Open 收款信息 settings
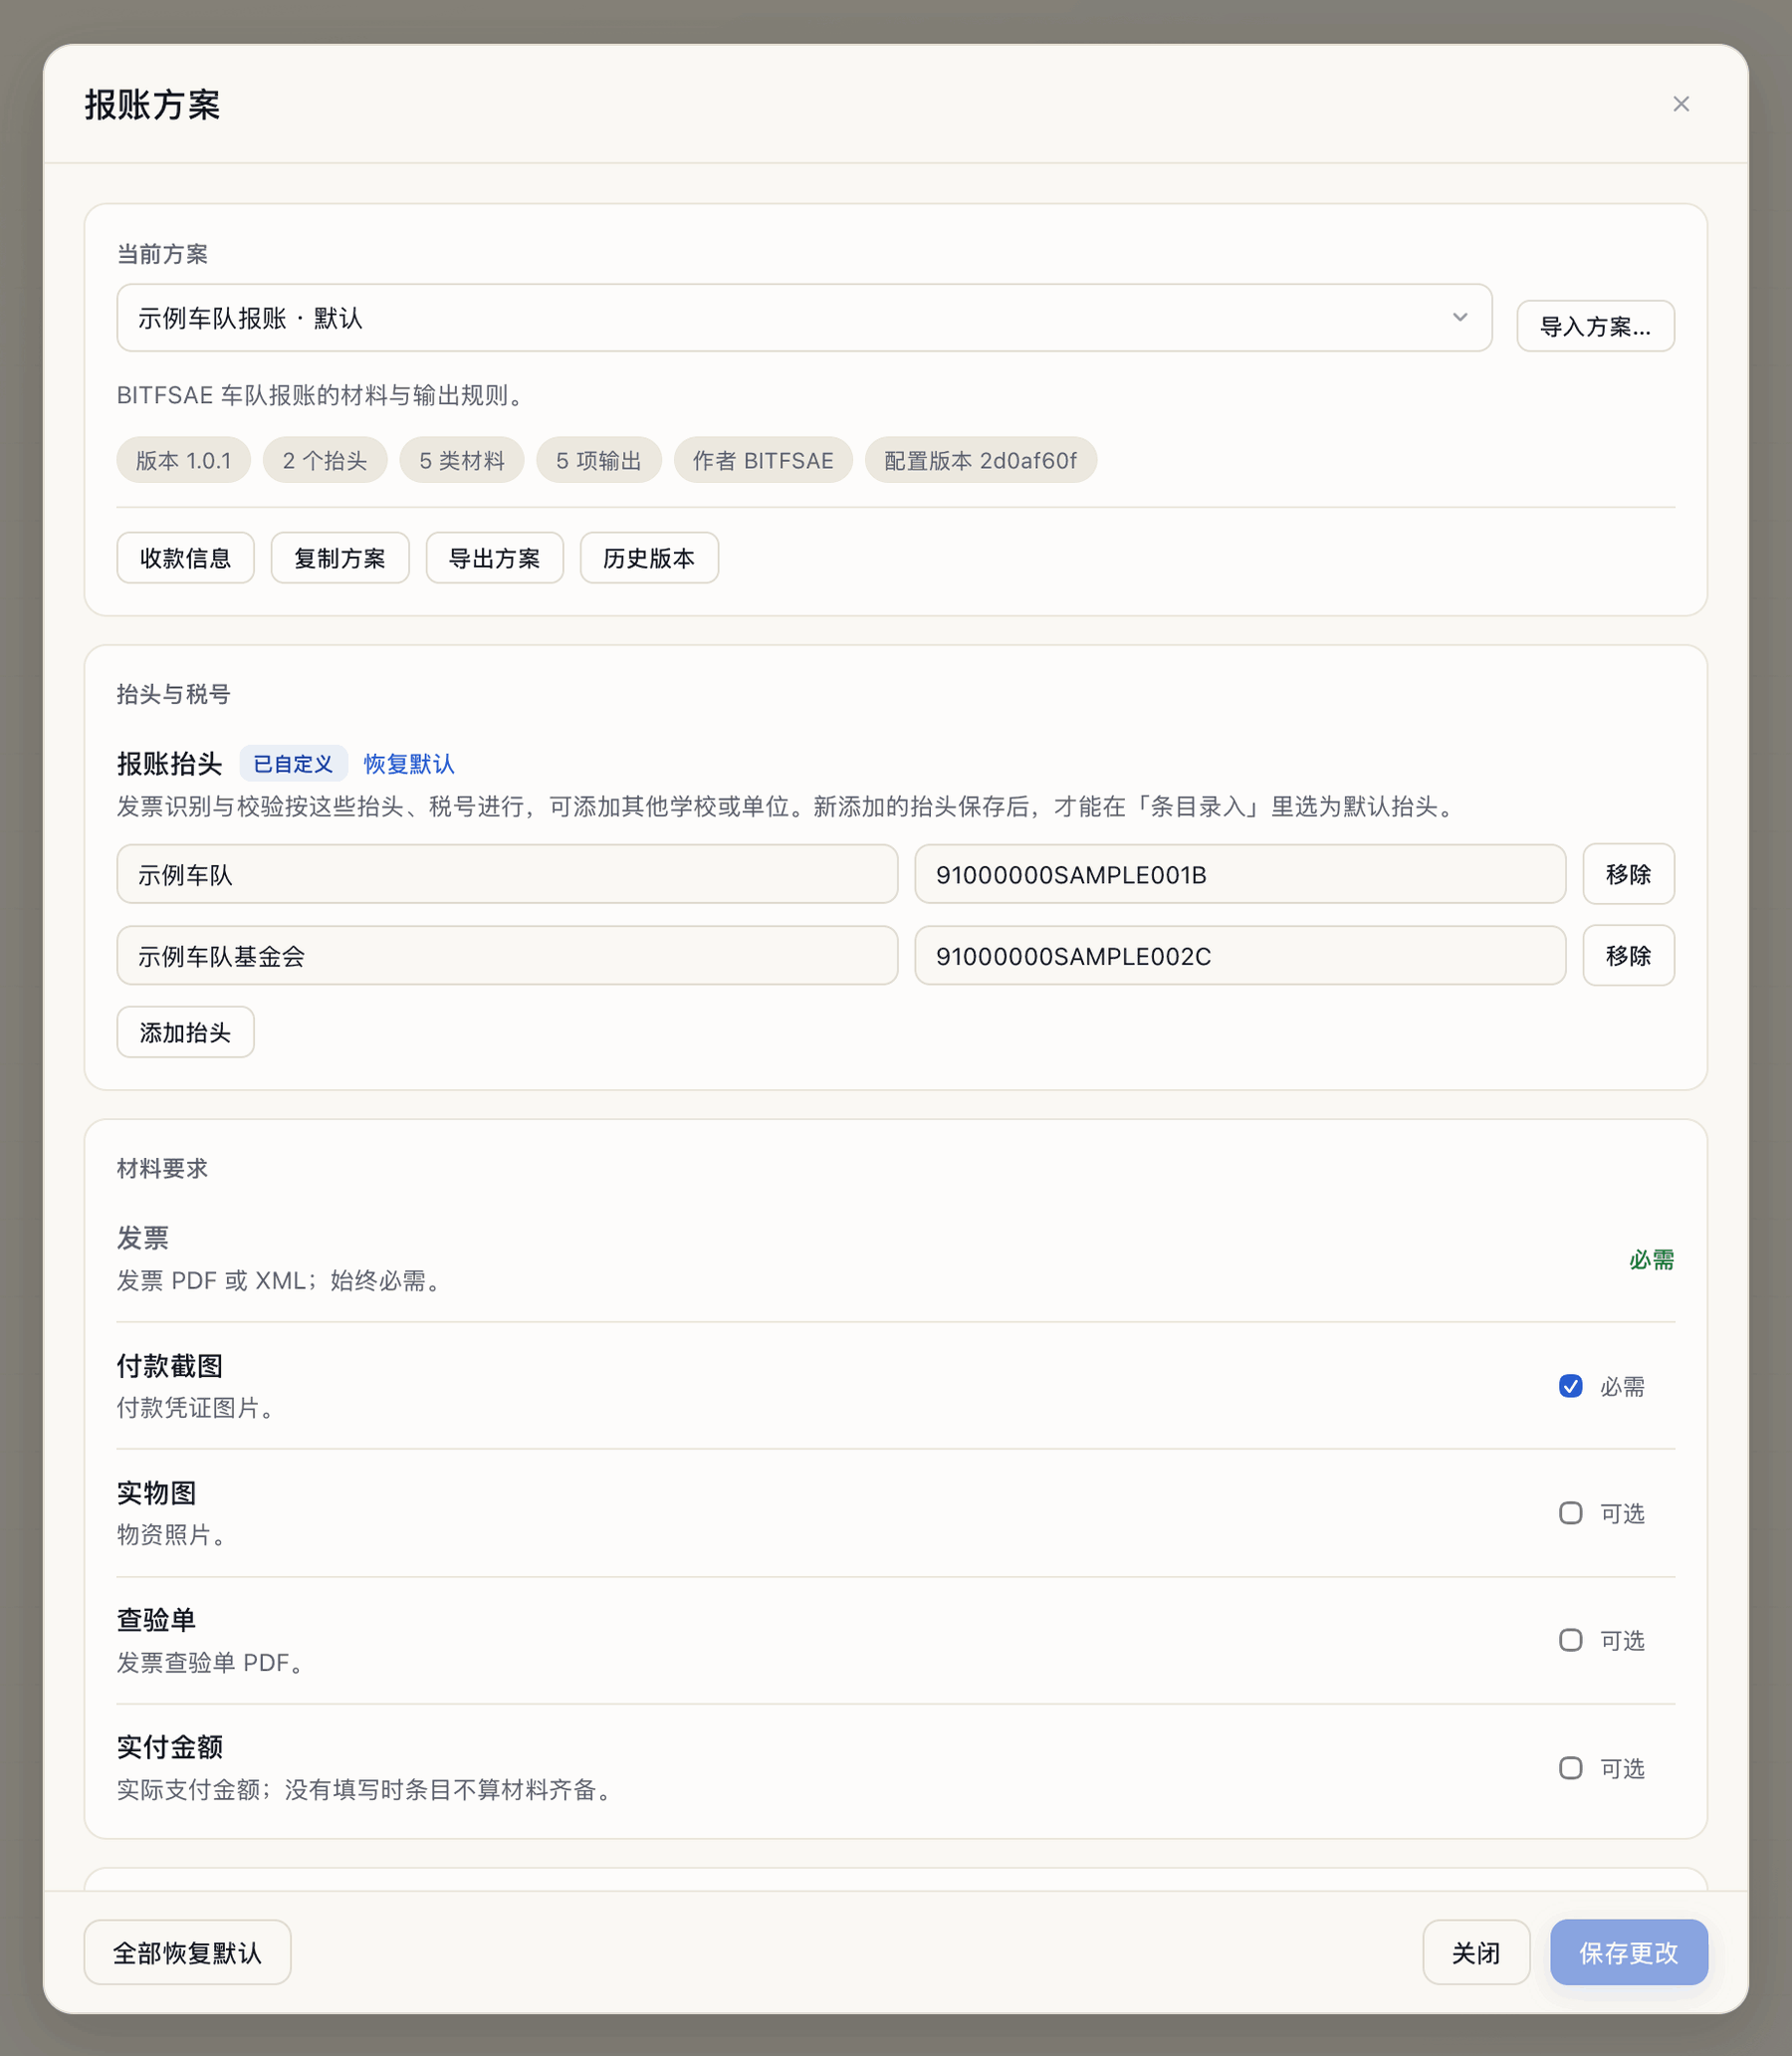 pos(185,558)
